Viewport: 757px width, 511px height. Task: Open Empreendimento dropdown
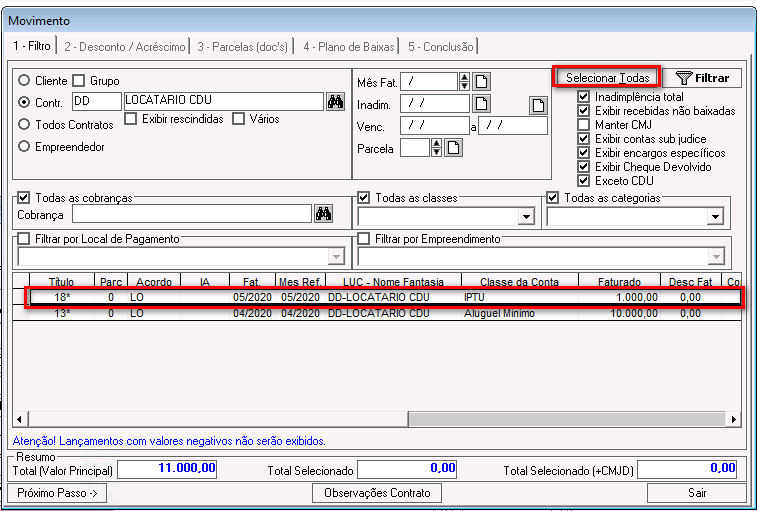click(716, 257)
